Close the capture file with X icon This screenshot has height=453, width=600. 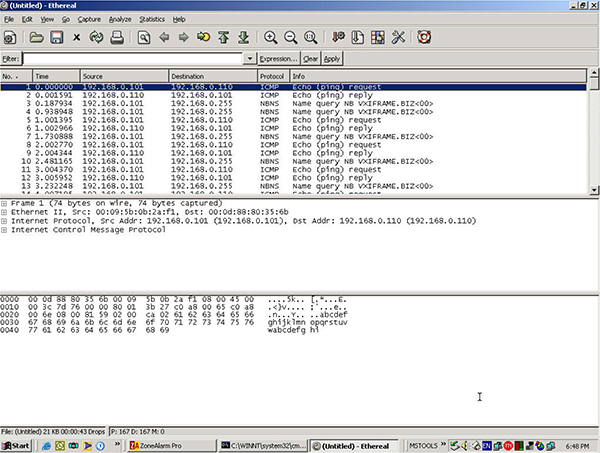[x=77, y=37]
